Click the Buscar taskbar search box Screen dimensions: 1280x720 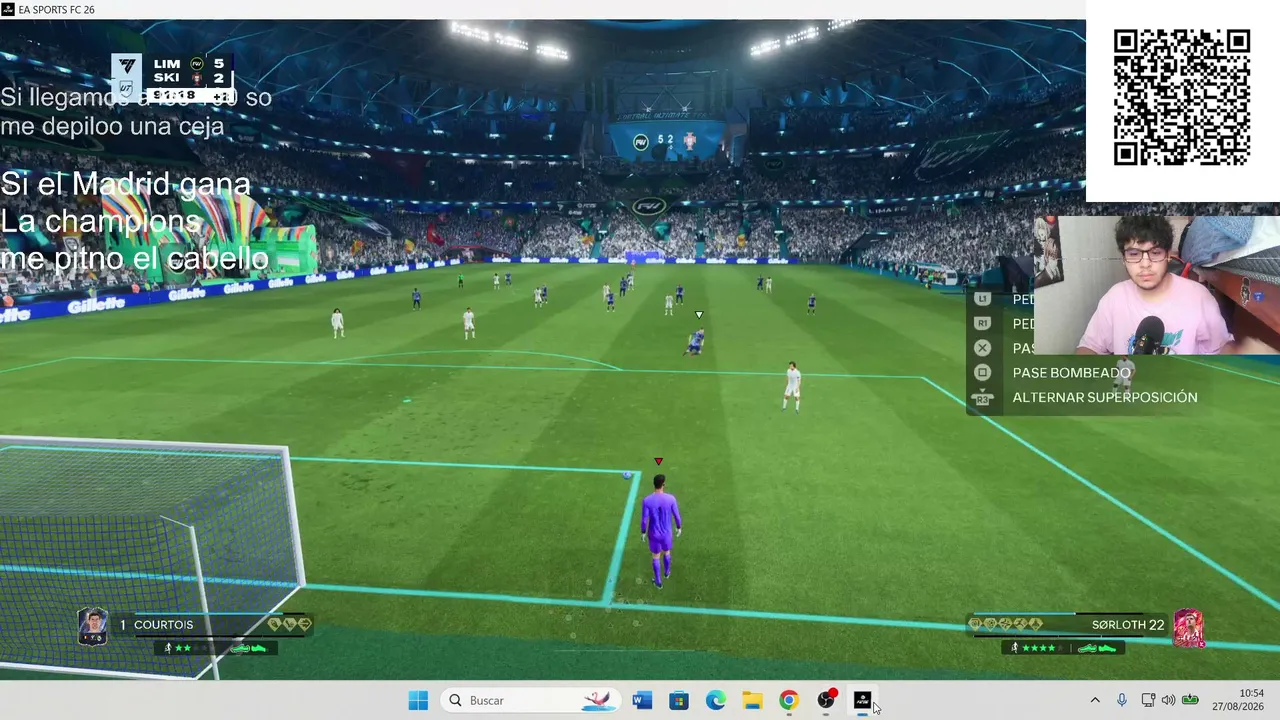tap(530, 700)
